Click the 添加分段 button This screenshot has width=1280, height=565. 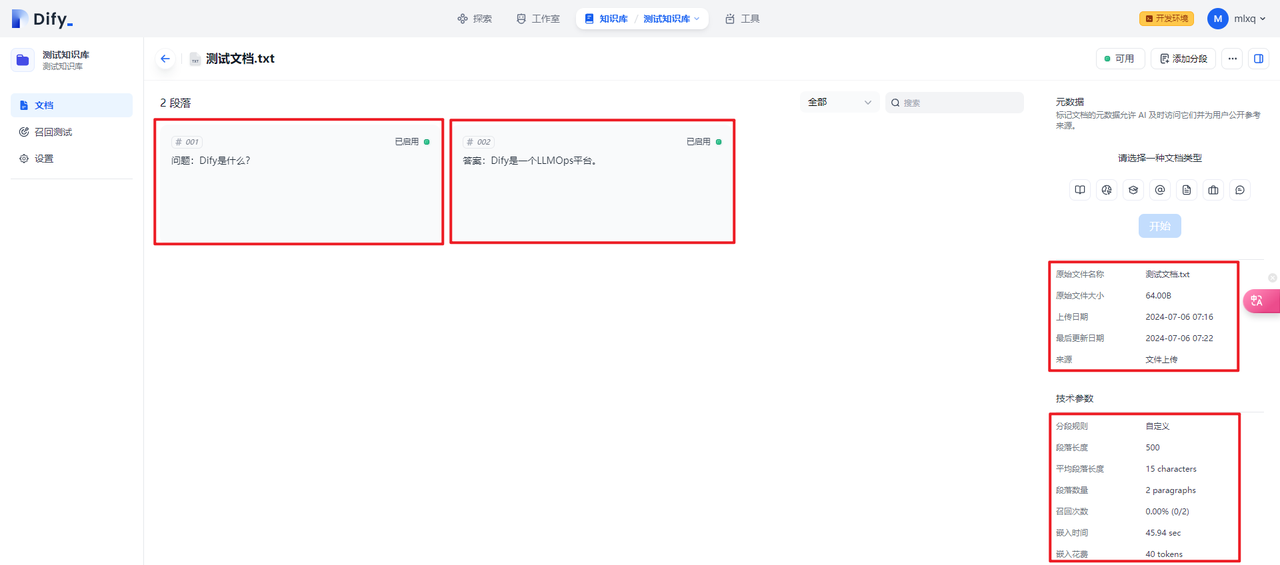[x=1183, y=59]
